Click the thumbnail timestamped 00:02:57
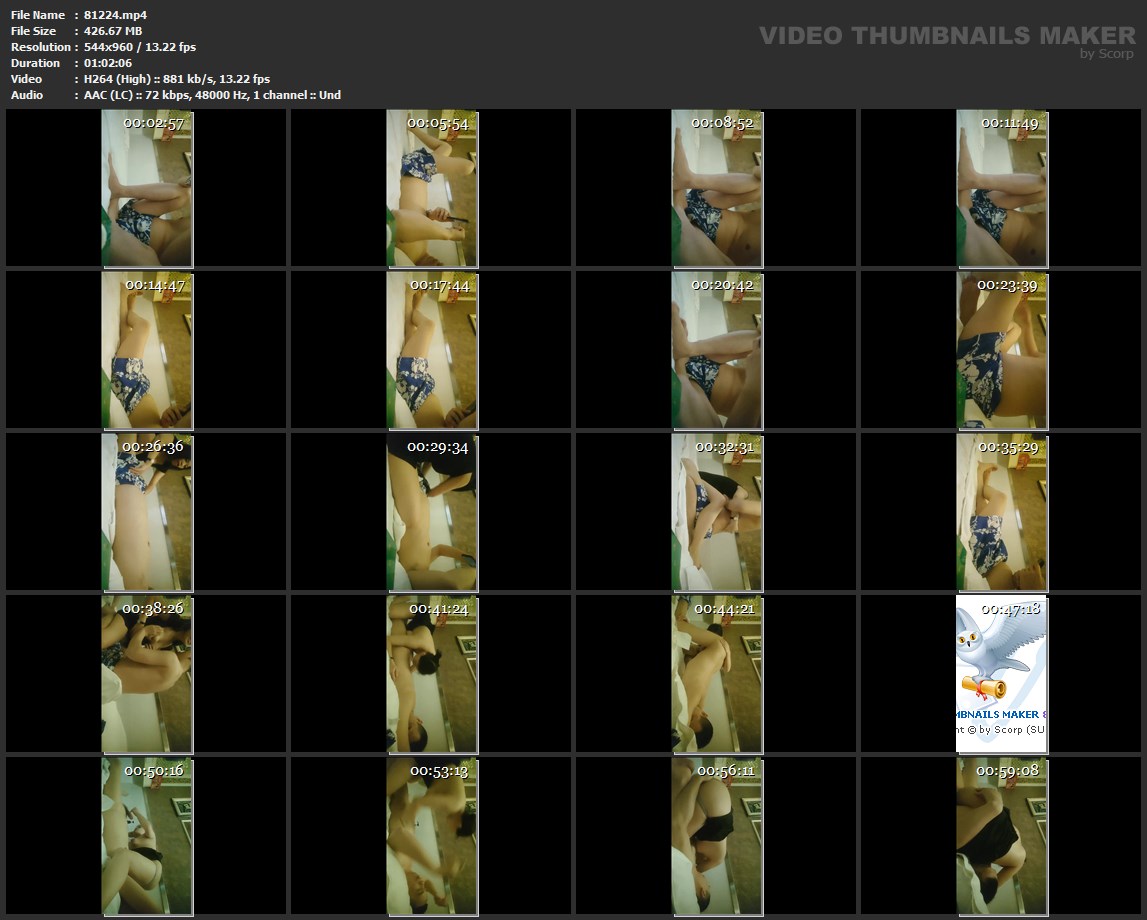The width and height of the screenshot is (1147, 920). [147, 188]
